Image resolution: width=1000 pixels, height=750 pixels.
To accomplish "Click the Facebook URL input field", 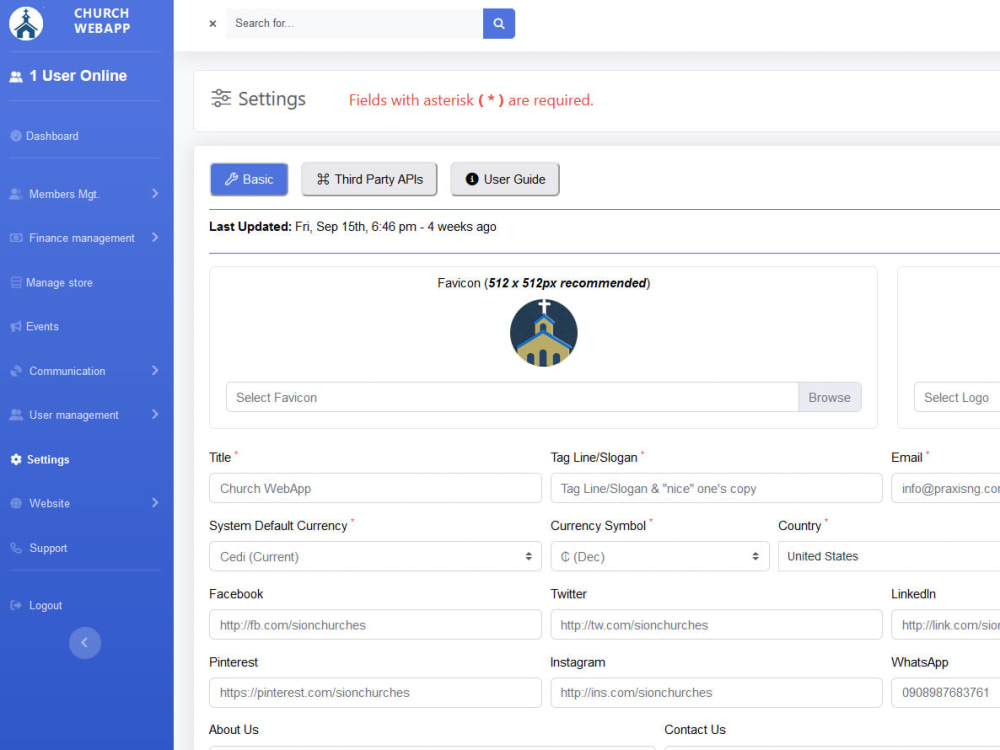I will 375,624.
